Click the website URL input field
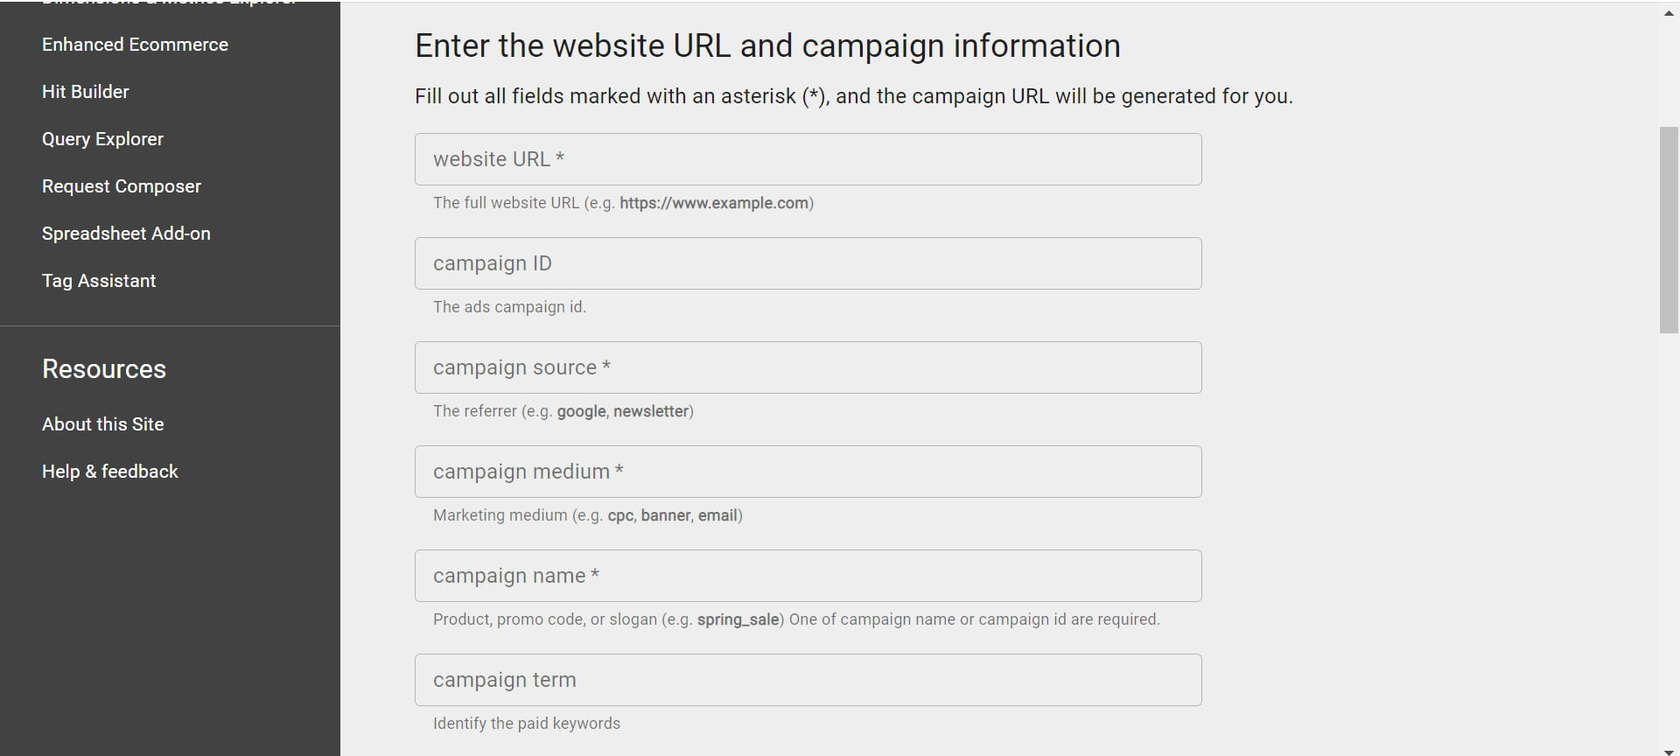 click(x=808, y=159)
